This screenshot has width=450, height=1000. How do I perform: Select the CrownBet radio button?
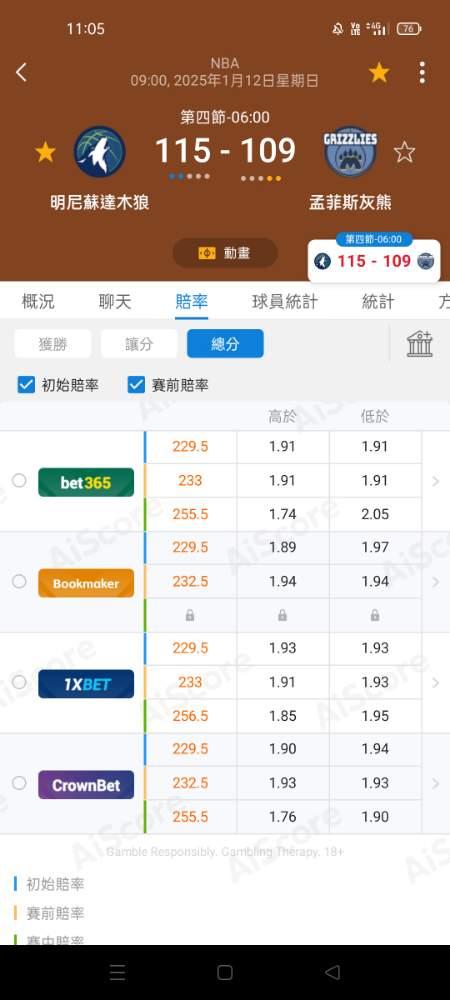[19, 783]
